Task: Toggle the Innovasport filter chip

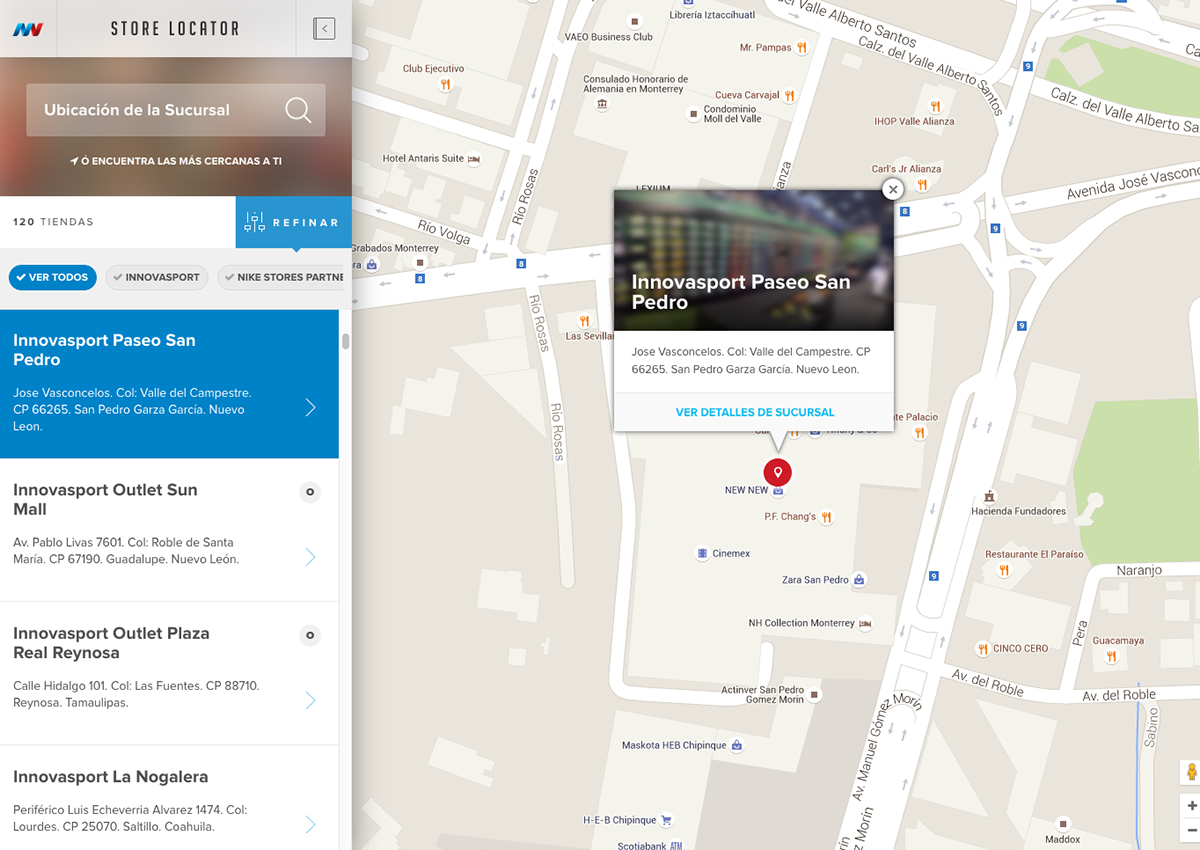Action: point(157,277)
